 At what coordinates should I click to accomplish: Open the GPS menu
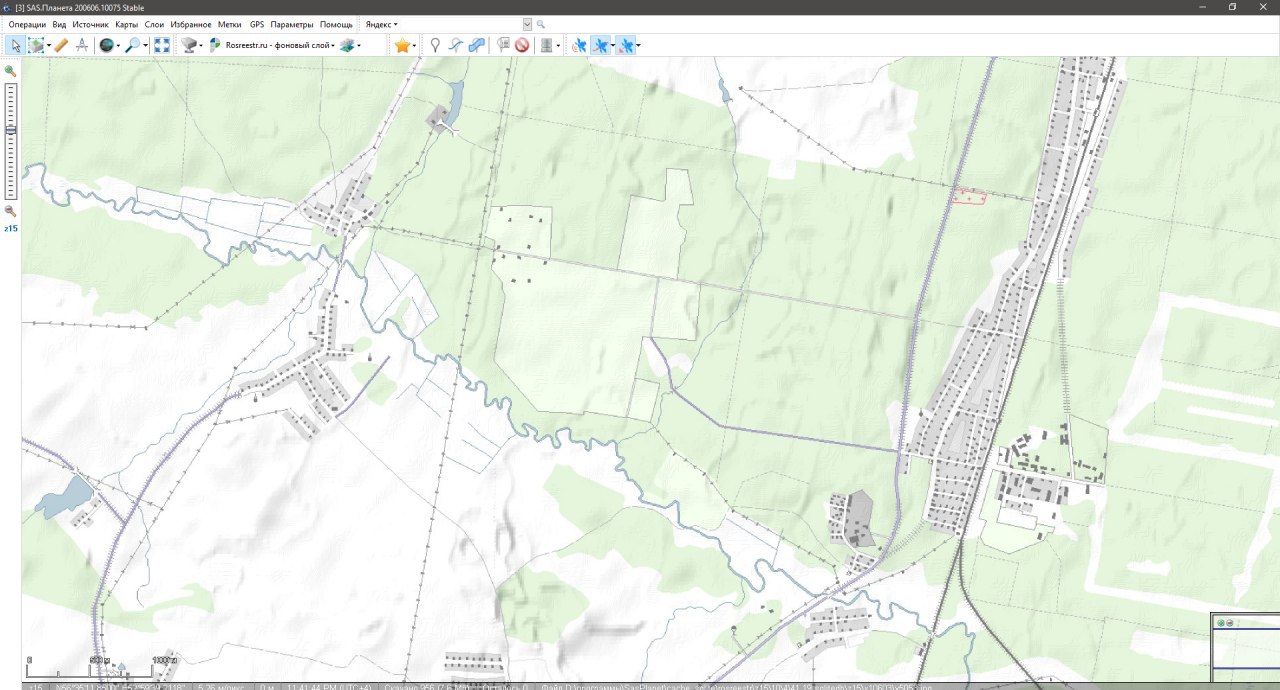[x=257, y=24]
